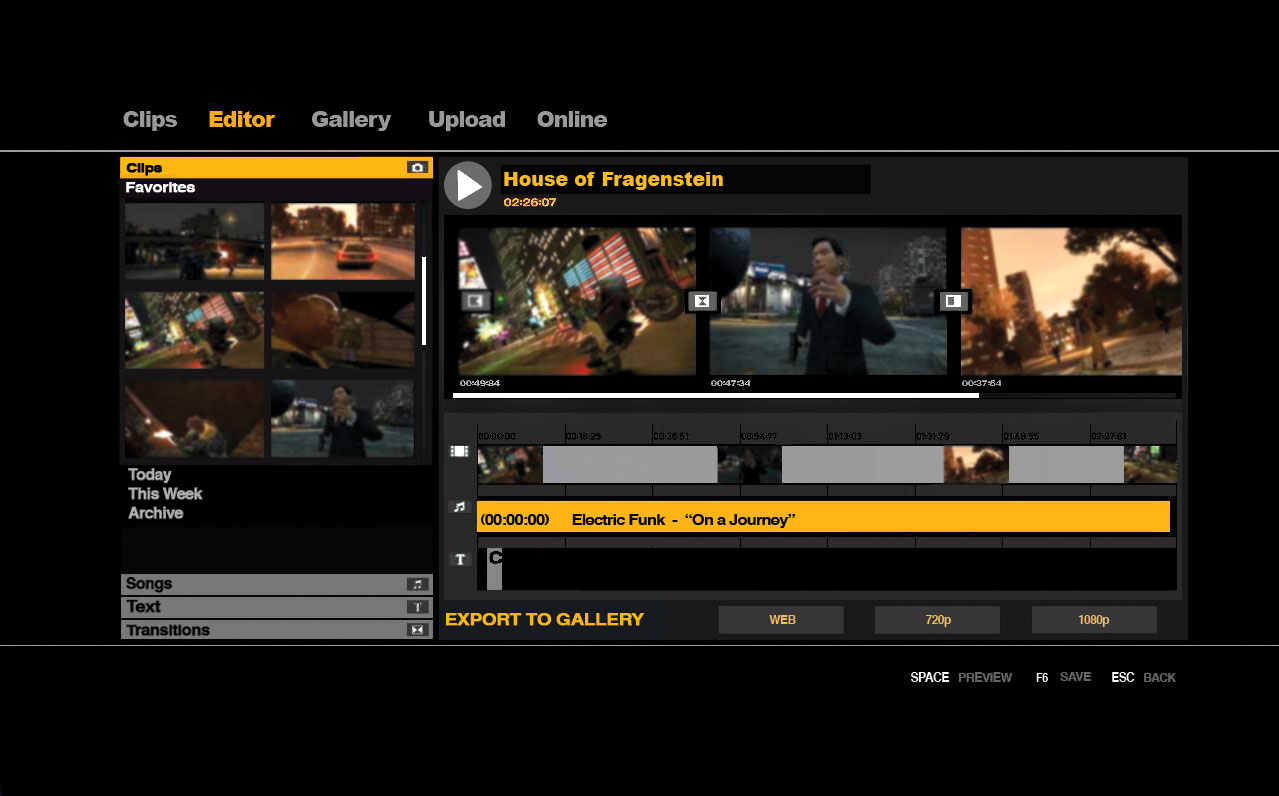
Task: Click transition icon between second and third clips
Action: (x=953, y=301)
